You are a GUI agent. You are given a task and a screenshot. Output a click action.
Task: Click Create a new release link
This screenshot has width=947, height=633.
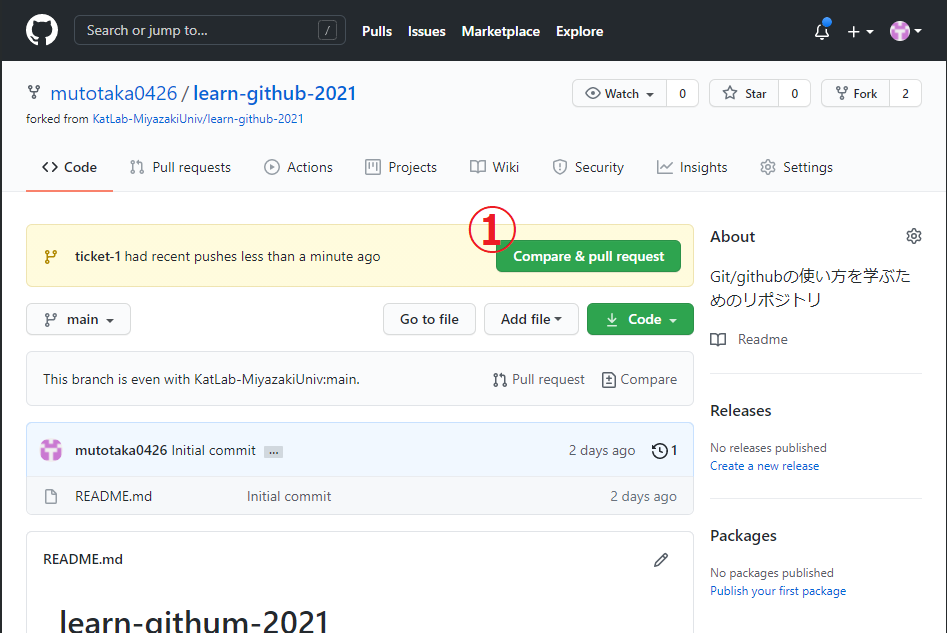pyautogui.click(x=765, y=466)
